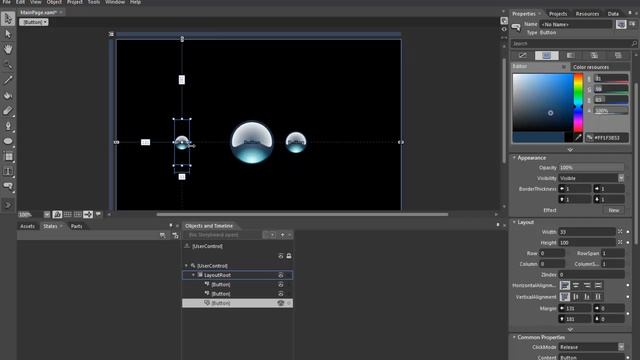Select the Direct Selection tool
The width and height of the screenshot is (640, 360).
coord(8,34)
